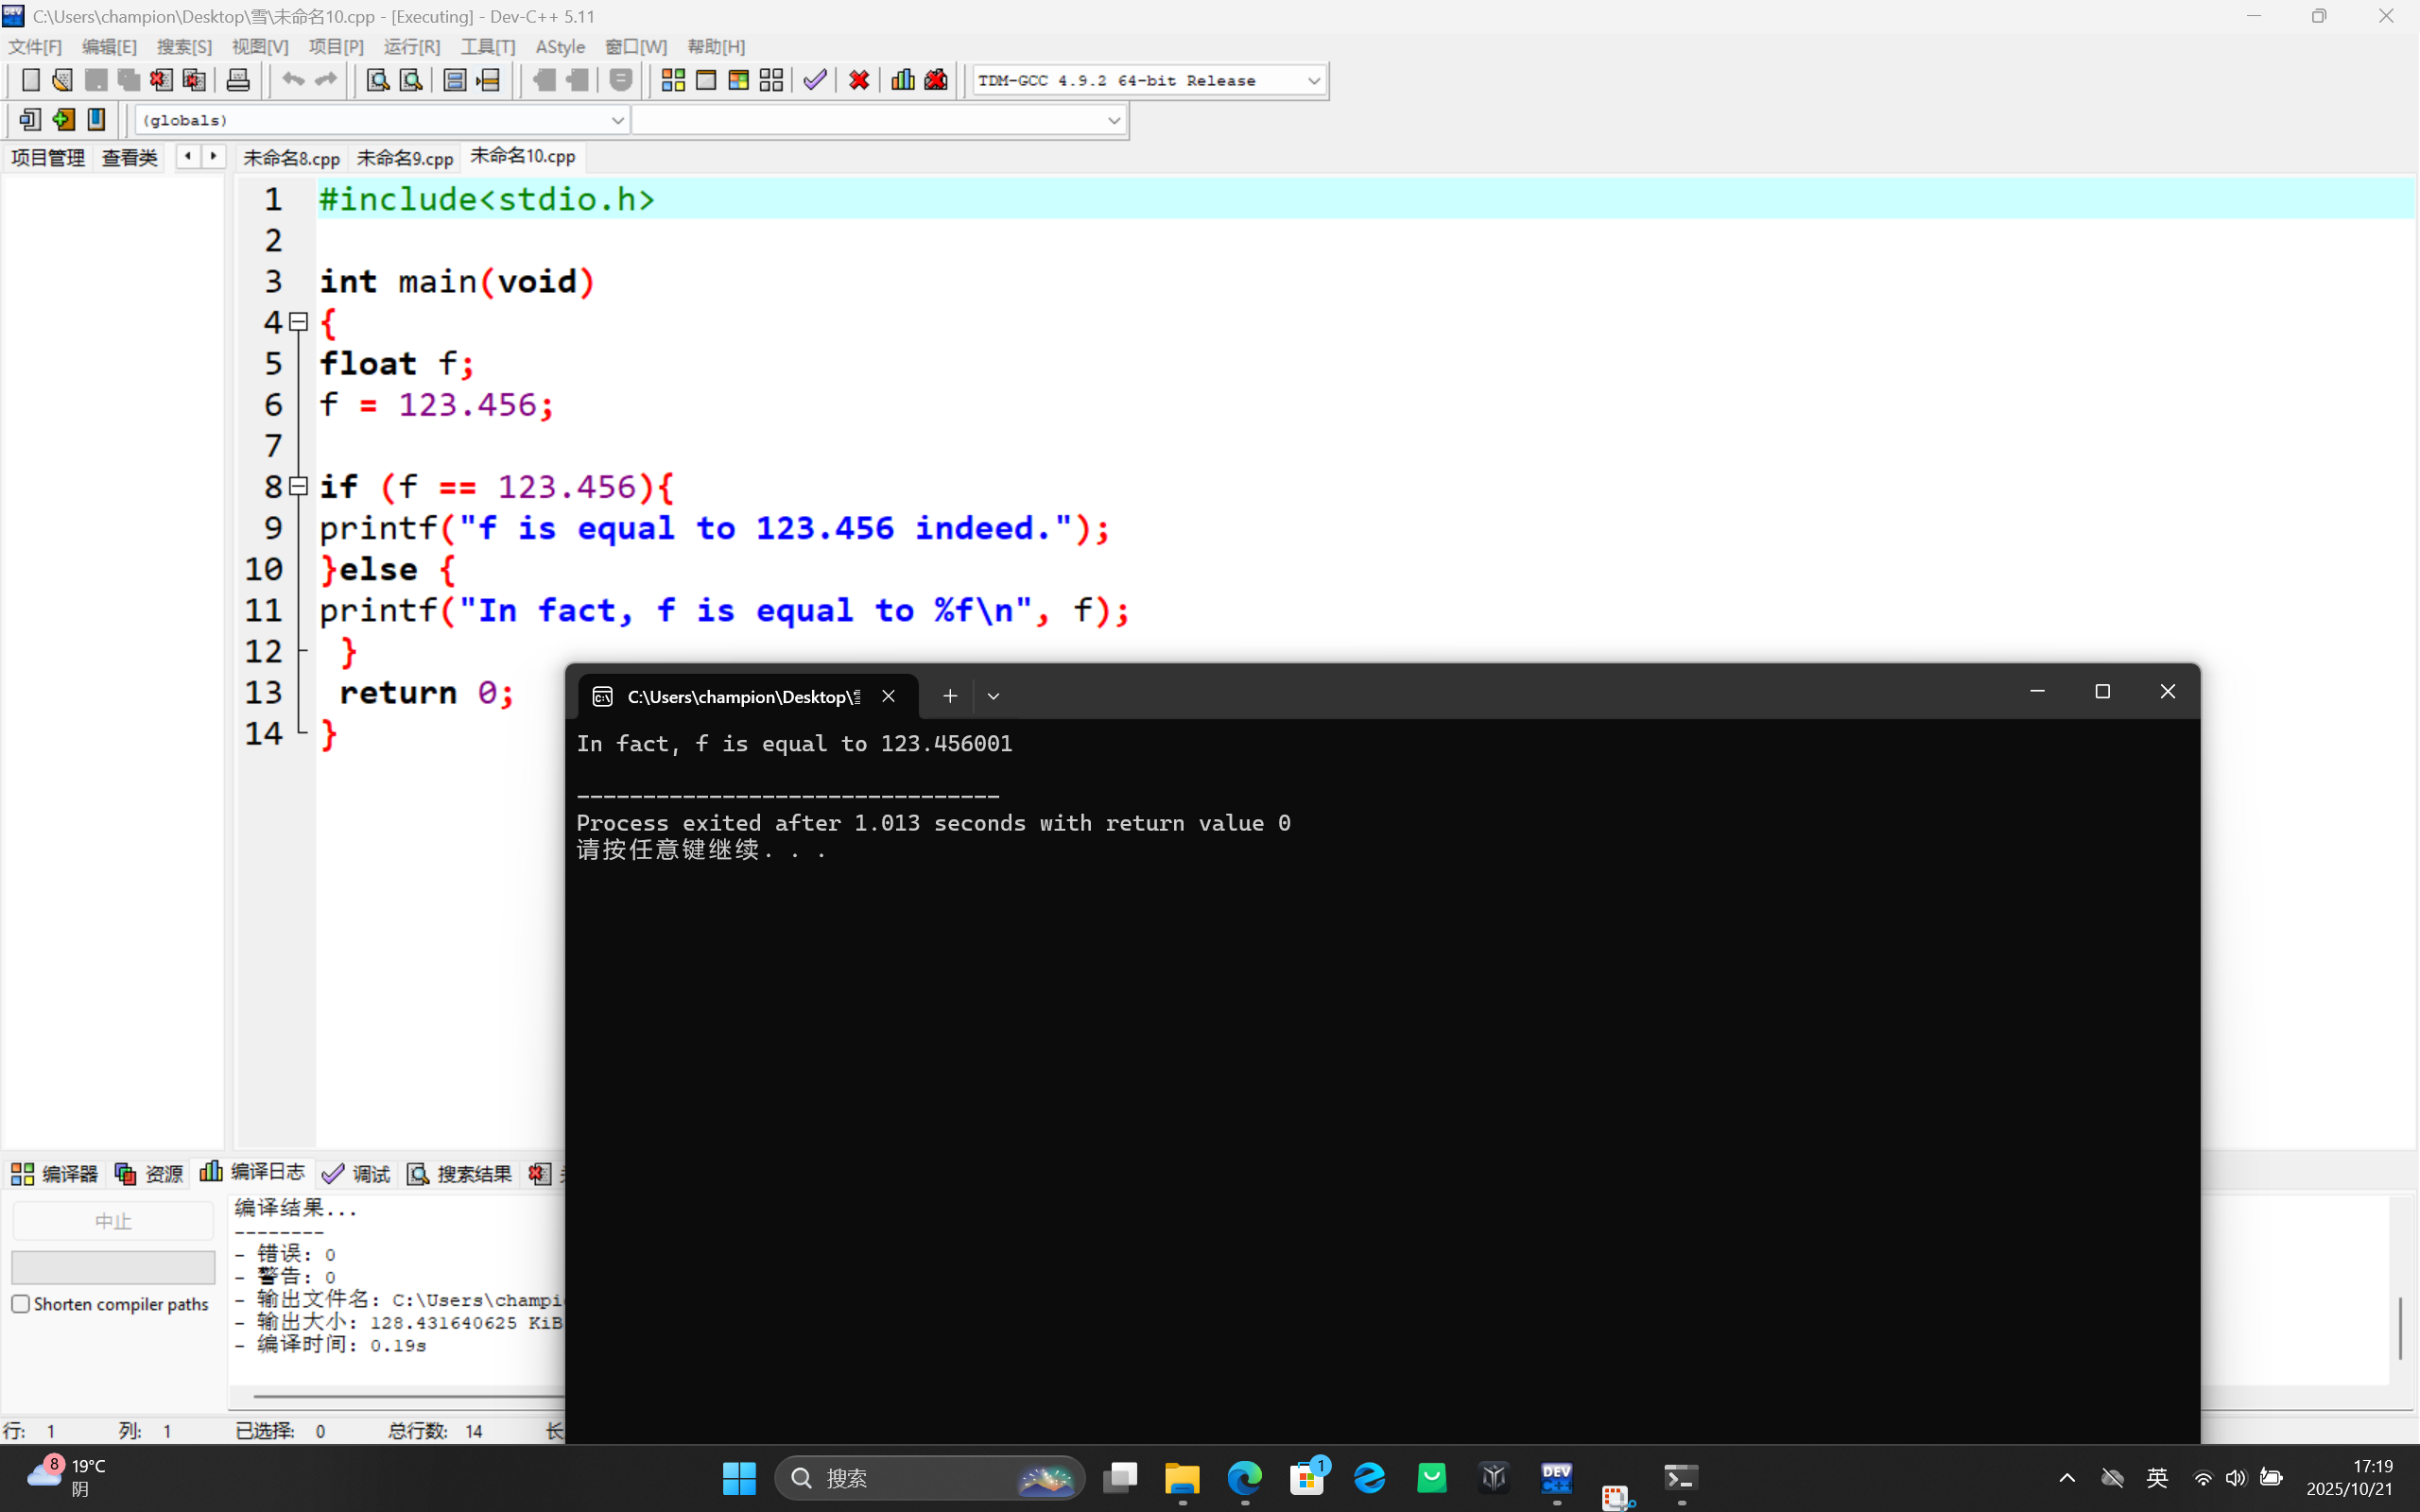
Task: Switch to the 未命名9.cpp tab
Action: pos(405,158)
